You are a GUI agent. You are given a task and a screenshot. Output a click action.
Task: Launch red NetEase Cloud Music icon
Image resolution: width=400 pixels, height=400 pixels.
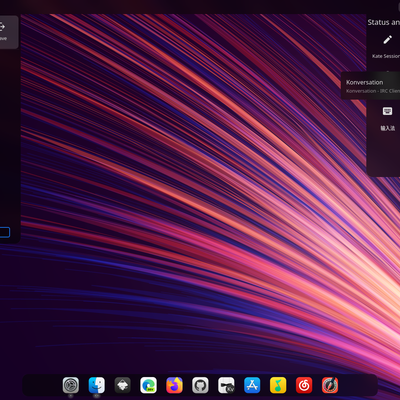[x=304, y=385]
